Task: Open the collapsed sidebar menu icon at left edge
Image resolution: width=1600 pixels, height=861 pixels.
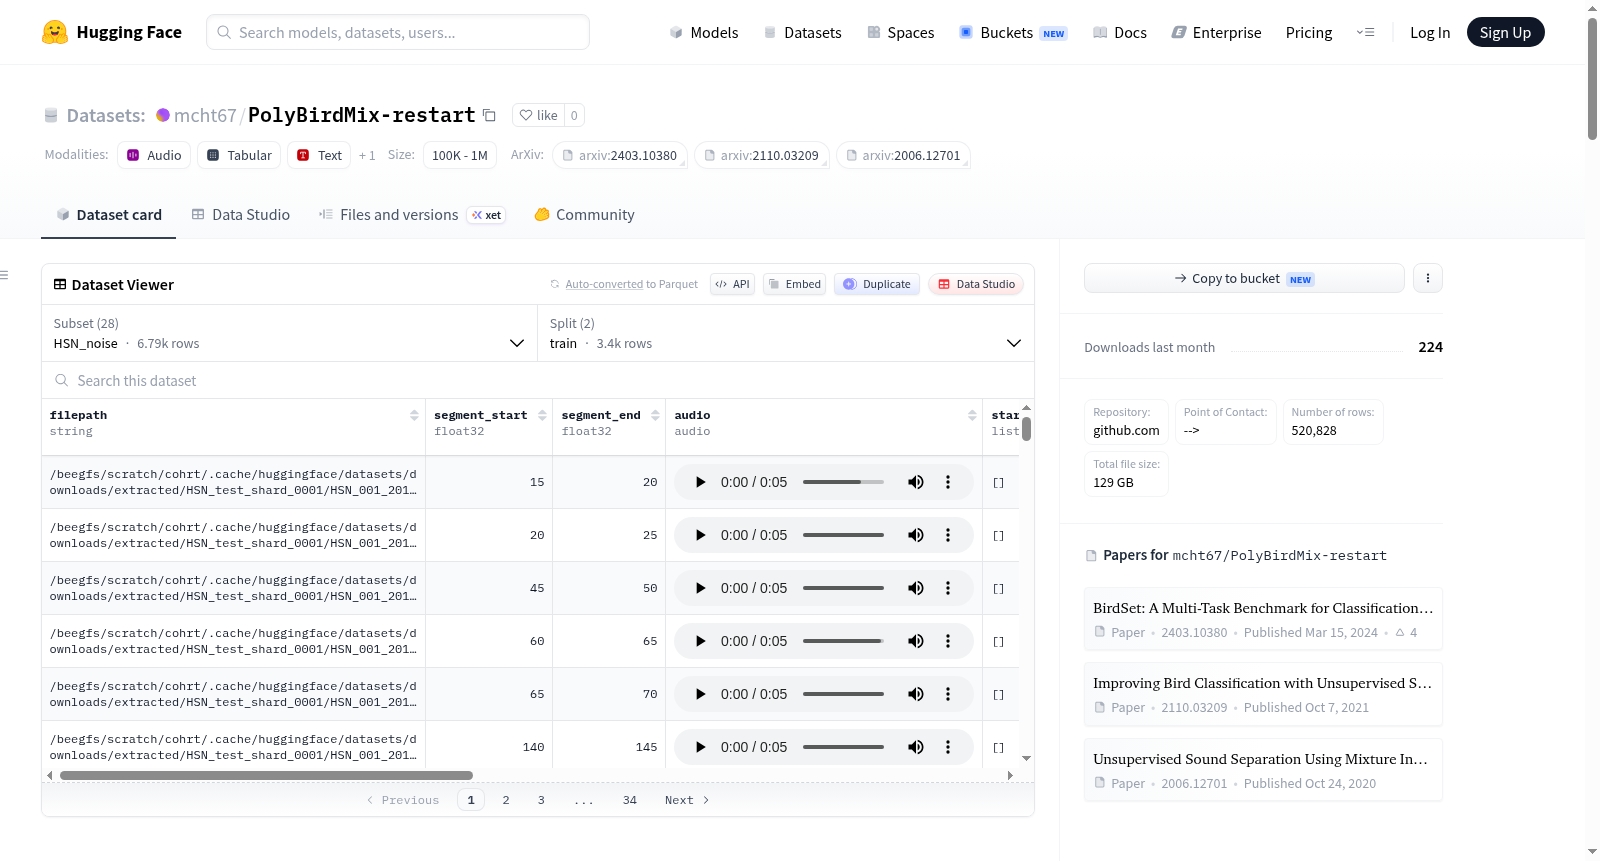Action: [4, 275]
